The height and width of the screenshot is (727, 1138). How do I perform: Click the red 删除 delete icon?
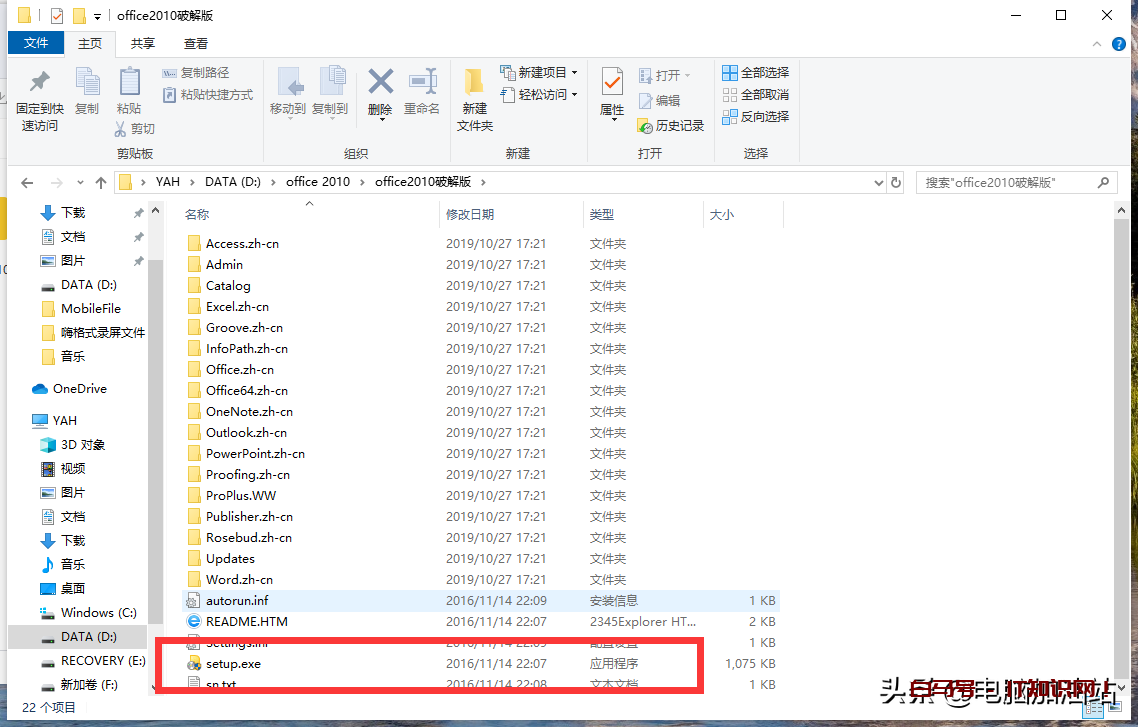[380, 82]
